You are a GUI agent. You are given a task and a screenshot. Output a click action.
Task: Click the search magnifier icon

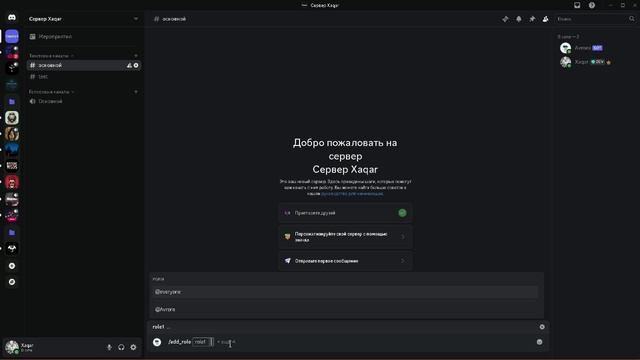point(632,19)
